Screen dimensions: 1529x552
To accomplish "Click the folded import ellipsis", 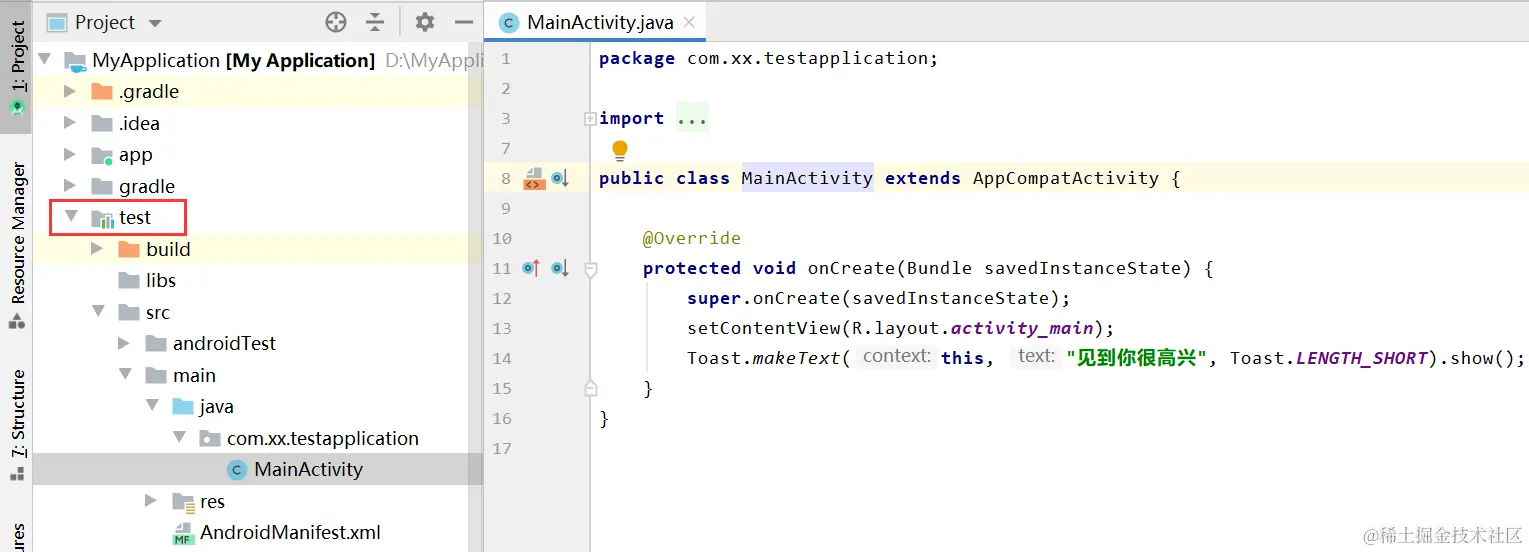I will pos(692,118).
